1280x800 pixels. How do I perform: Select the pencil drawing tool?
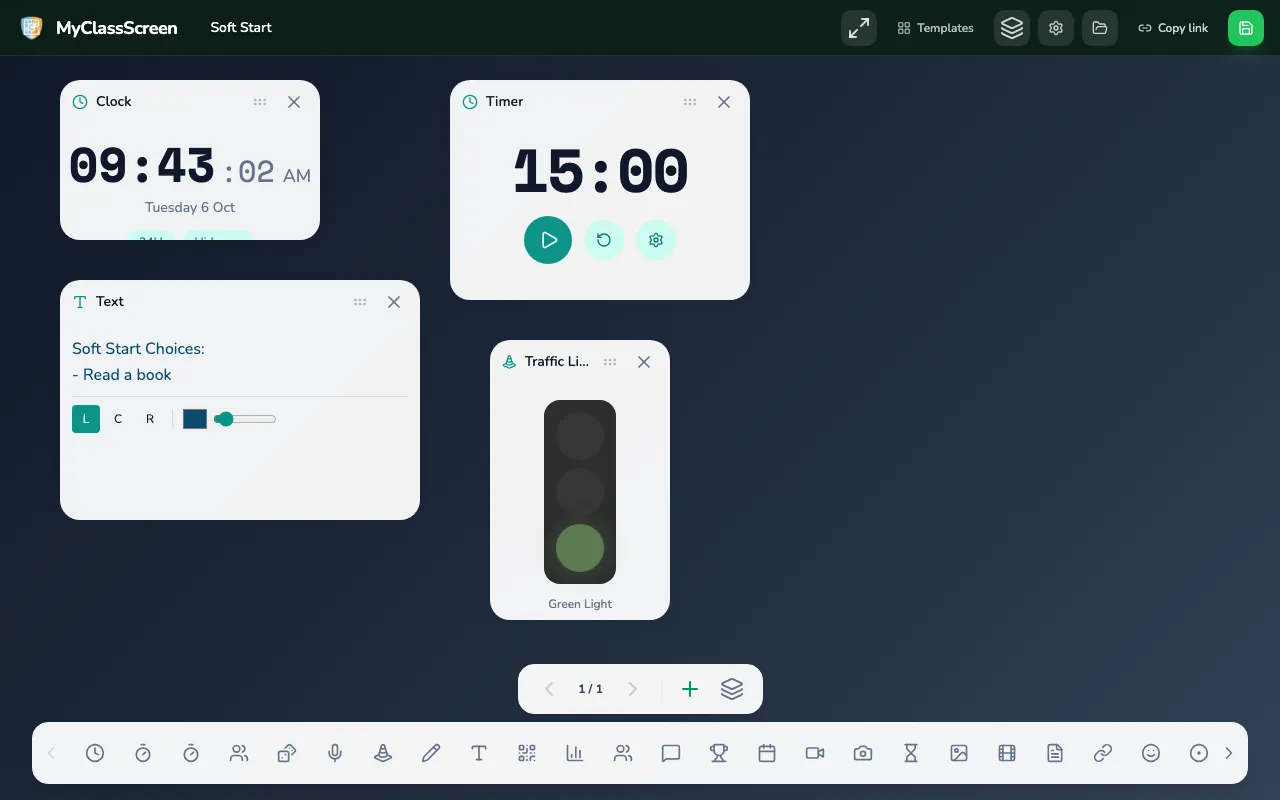[x=431, y=753]
